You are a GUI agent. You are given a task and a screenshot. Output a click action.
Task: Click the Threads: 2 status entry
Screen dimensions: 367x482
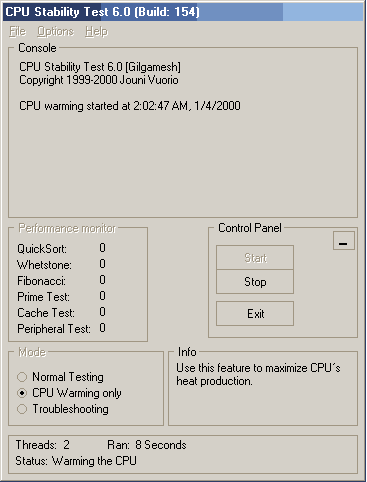[x=43, y=445]
